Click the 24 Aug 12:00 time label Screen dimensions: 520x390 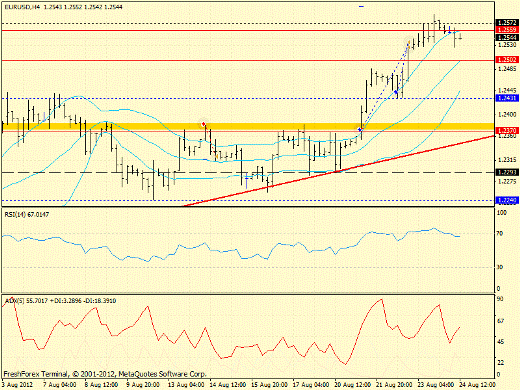478,385
